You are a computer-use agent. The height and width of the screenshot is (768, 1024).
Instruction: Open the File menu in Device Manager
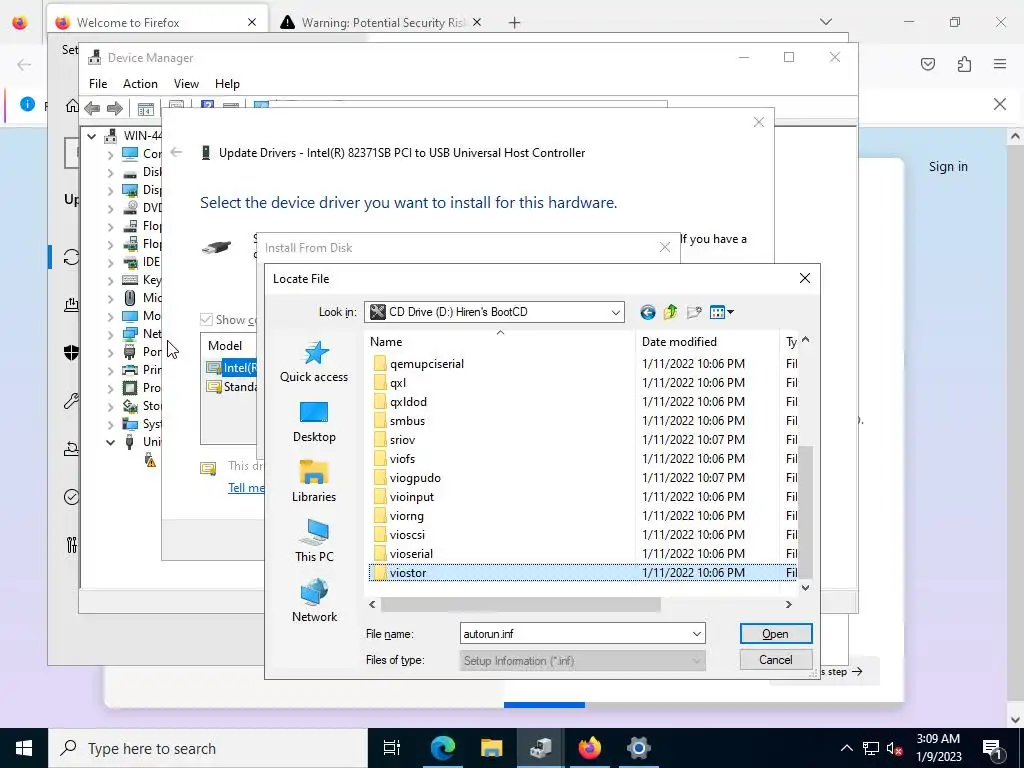(x=98, y=84)
